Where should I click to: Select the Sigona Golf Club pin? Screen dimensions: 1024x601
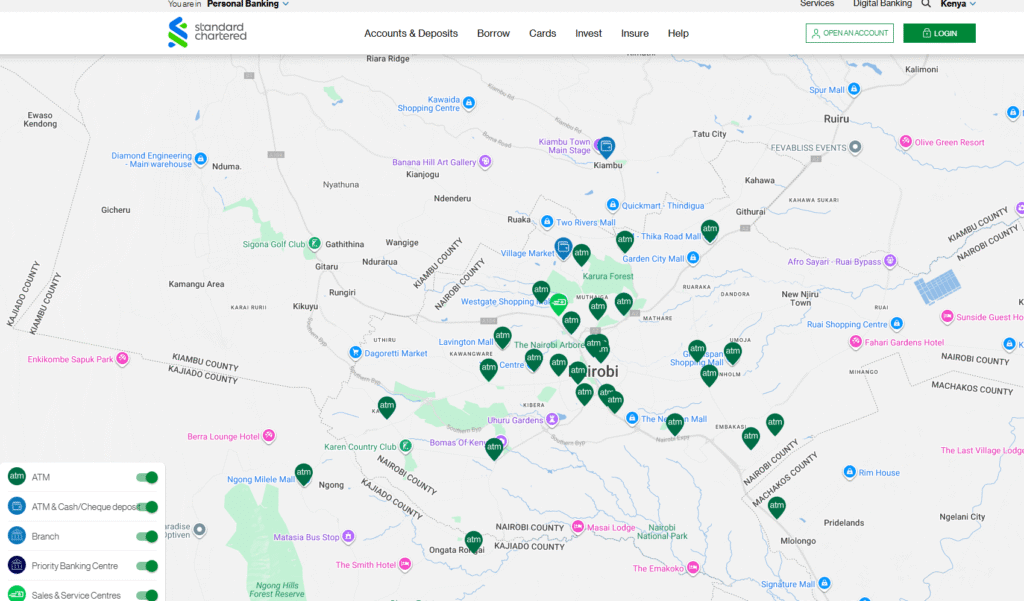pos(315,244)
